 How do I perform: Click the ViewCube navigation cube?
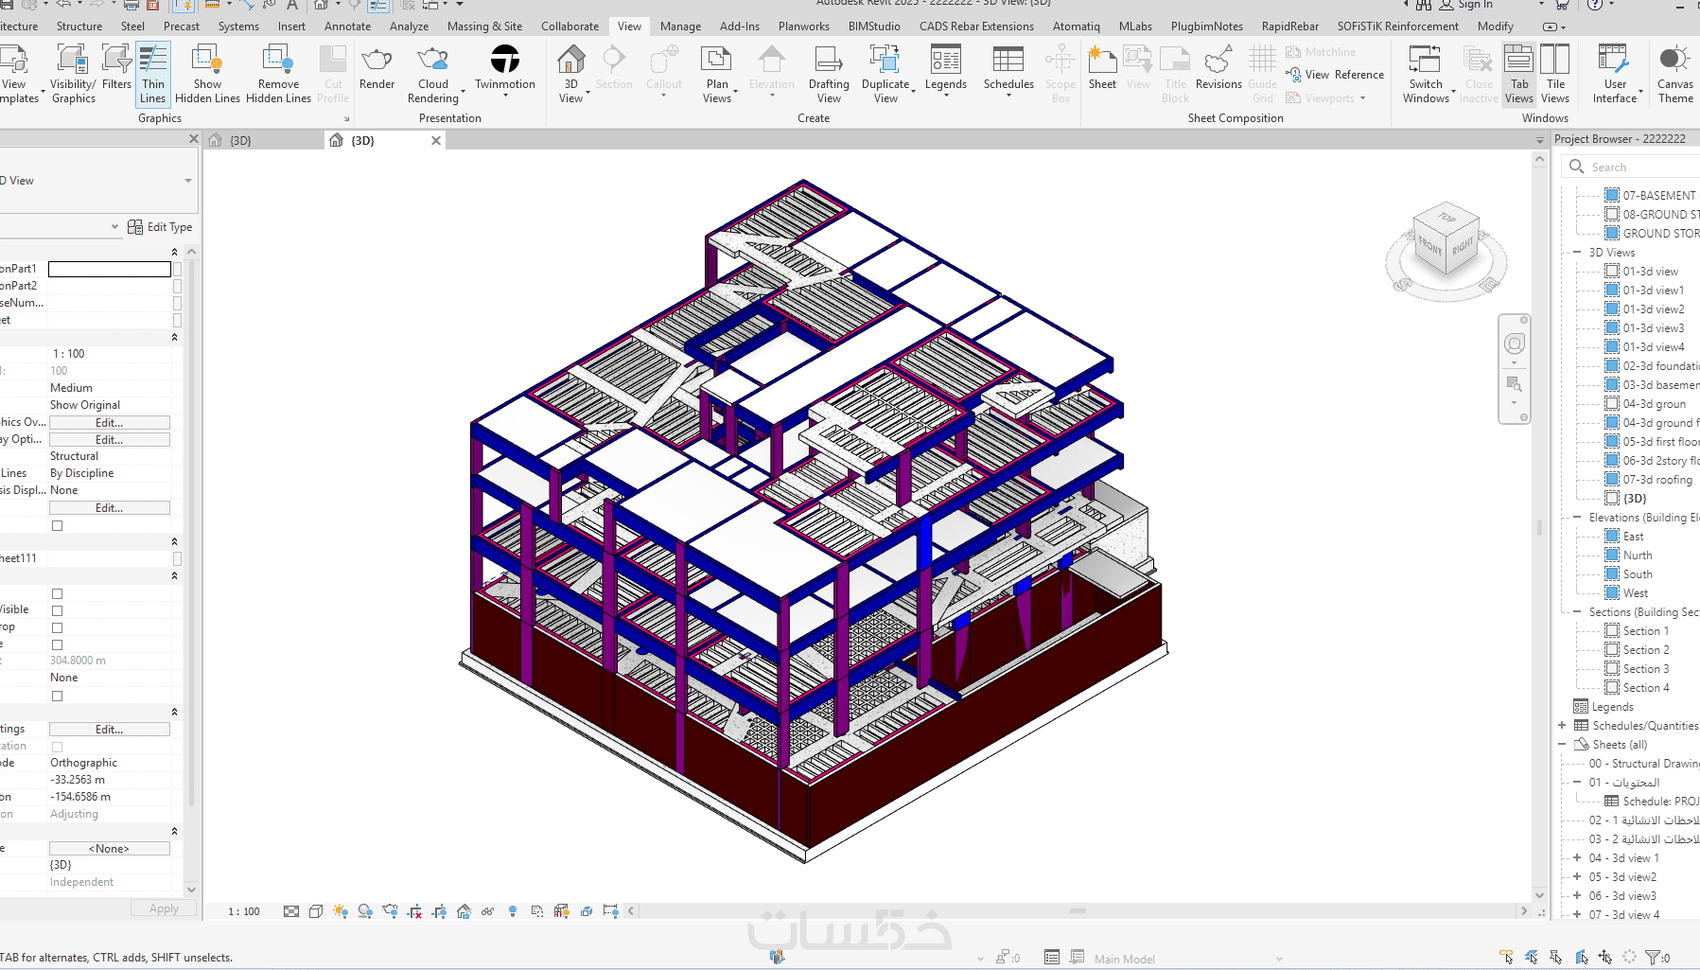click(1446, 239)
